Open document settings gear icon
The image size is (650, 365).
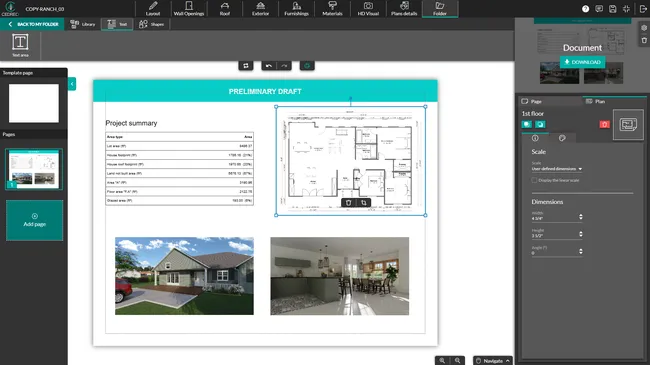pyautogui.click(x=644, y=28)
